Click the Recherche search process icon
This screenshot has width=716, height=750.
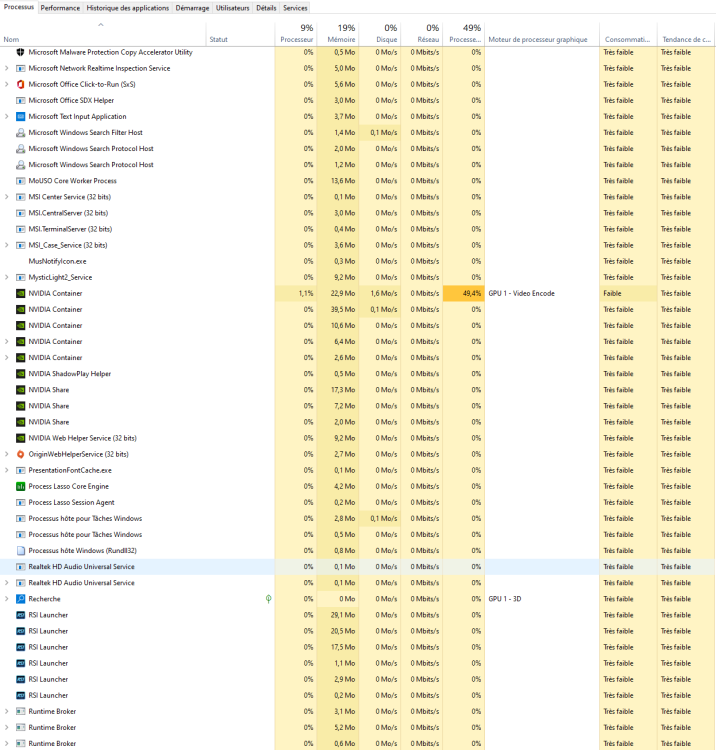pos(20,599)
